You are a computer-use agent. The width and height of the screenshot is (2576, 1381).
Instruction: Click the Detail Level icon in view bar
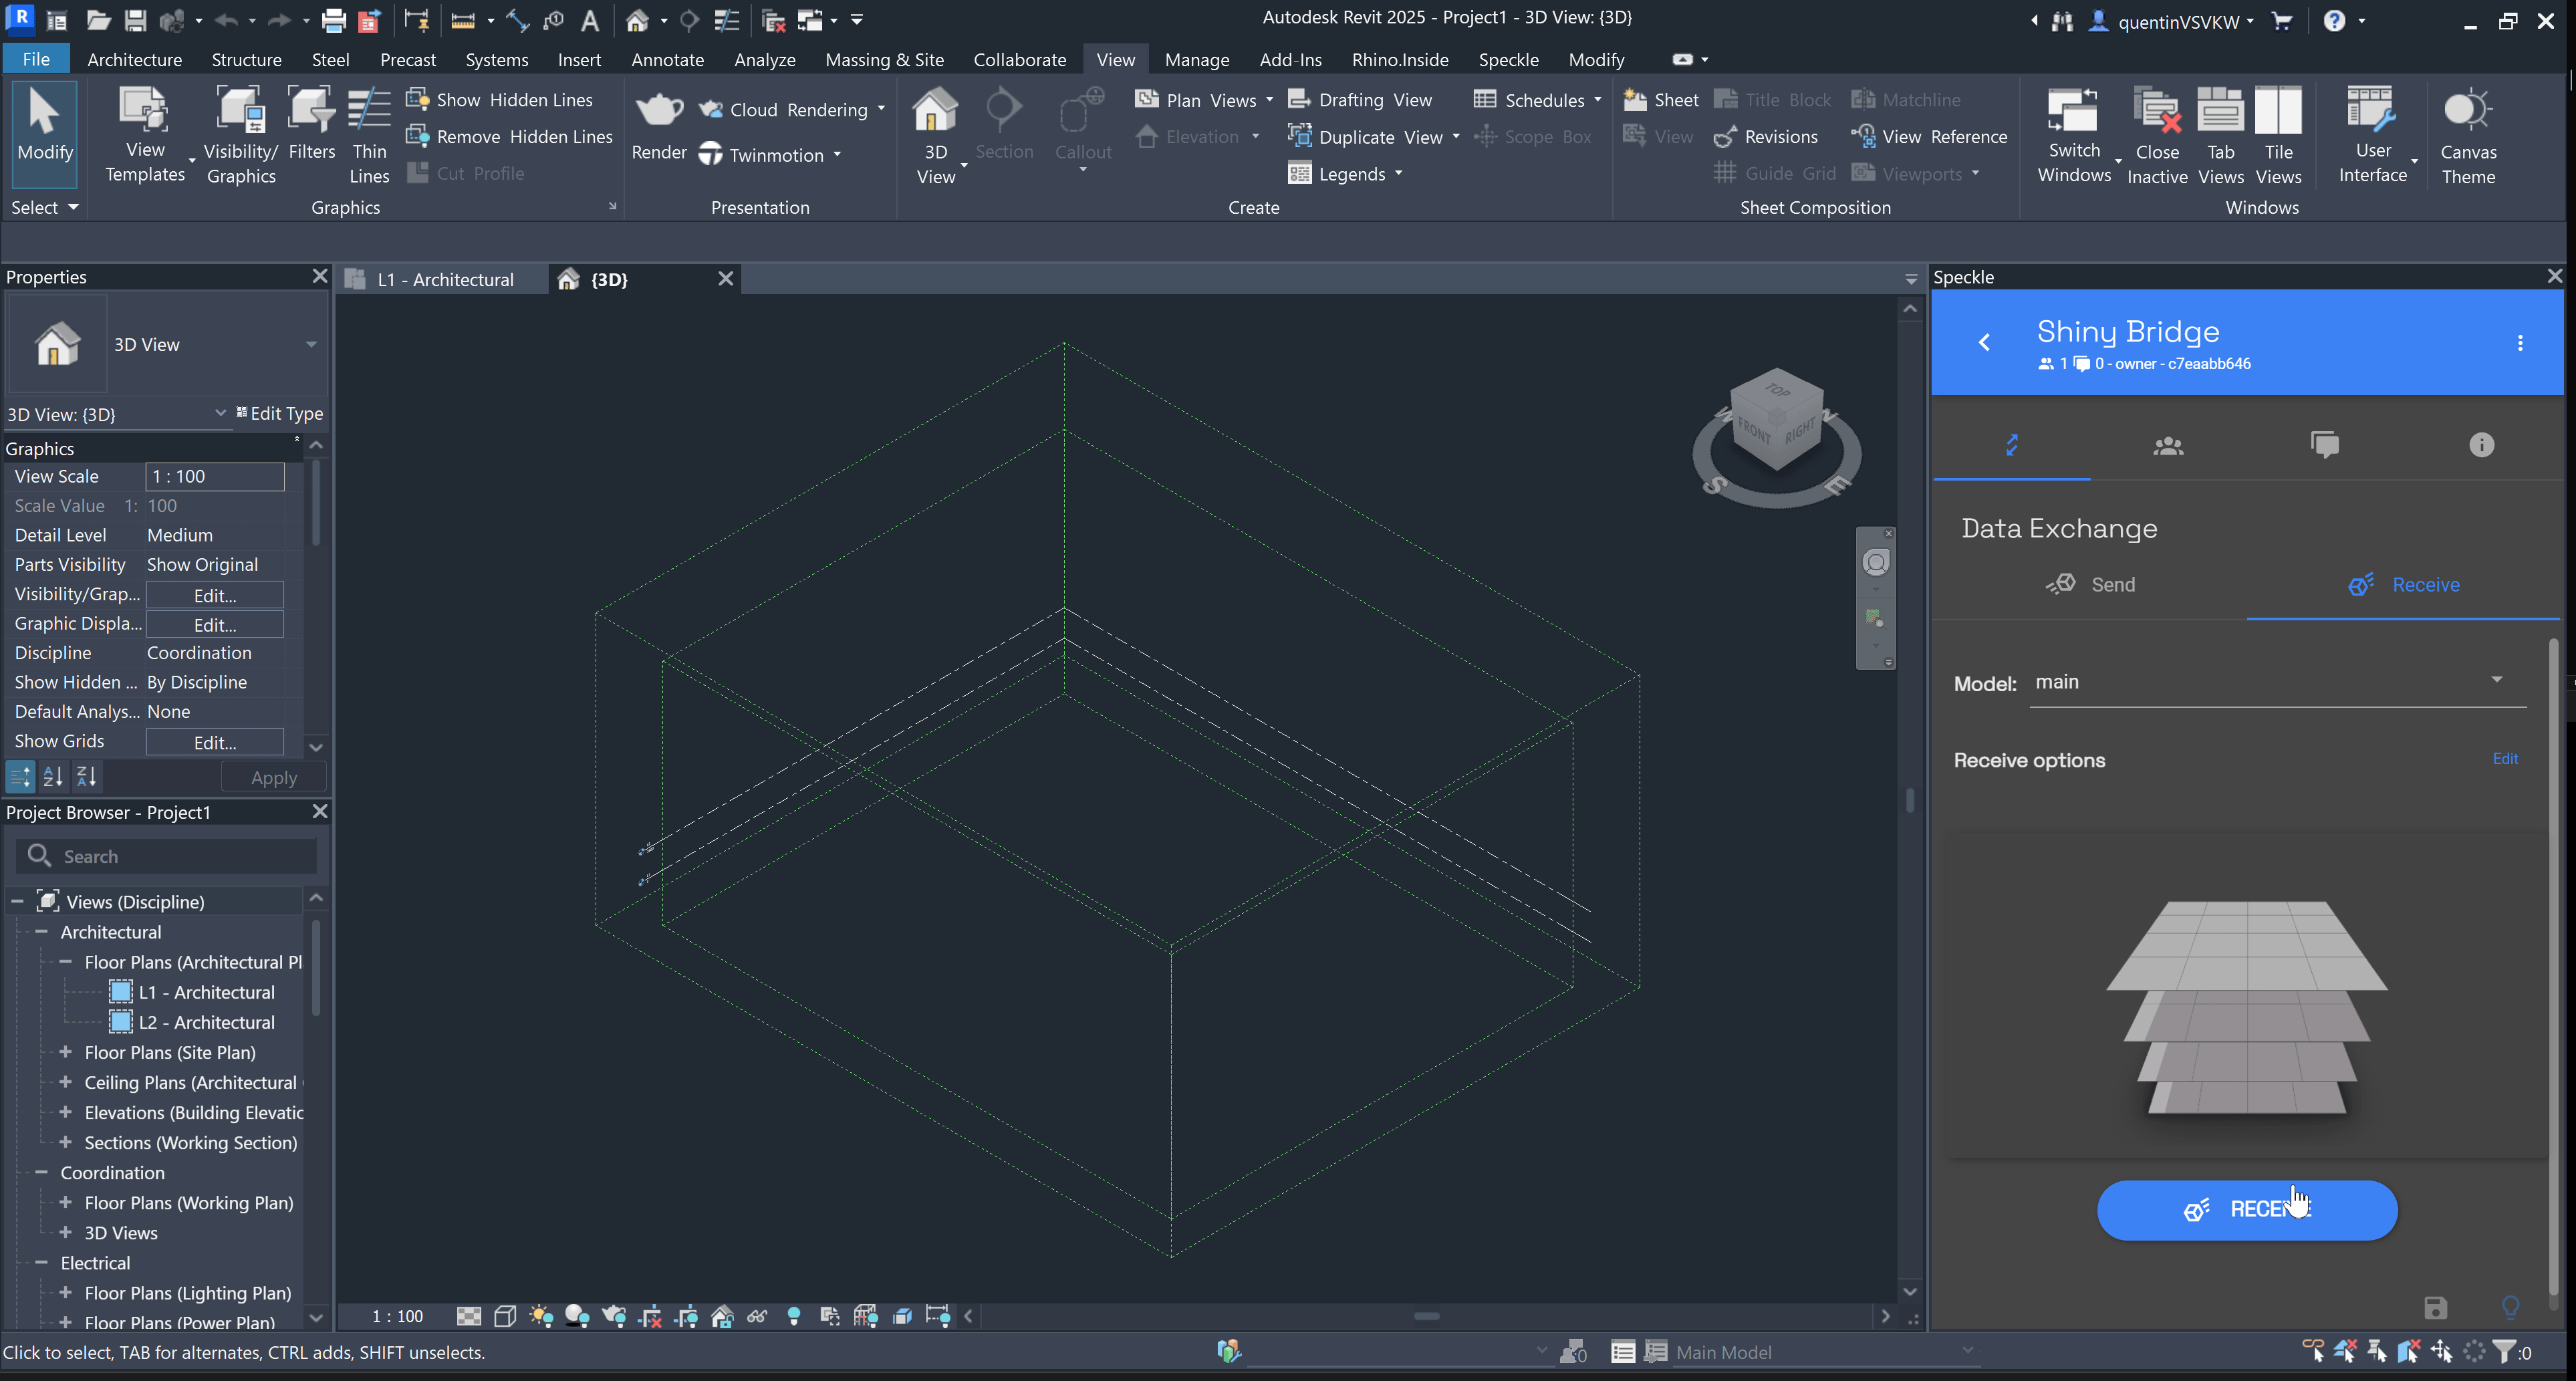[469, 1316]
